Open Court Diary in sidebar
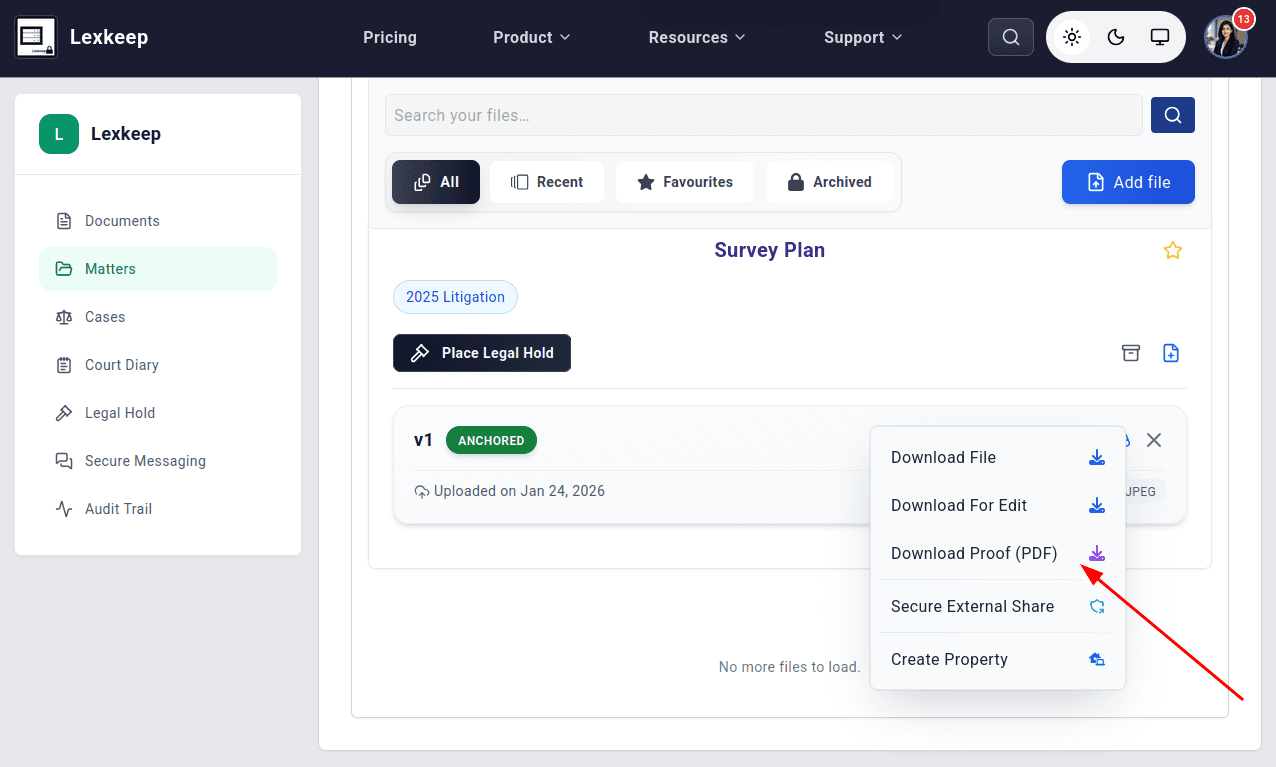The height and width of the screenshot is (767, 1276). [x=158, y=365]
